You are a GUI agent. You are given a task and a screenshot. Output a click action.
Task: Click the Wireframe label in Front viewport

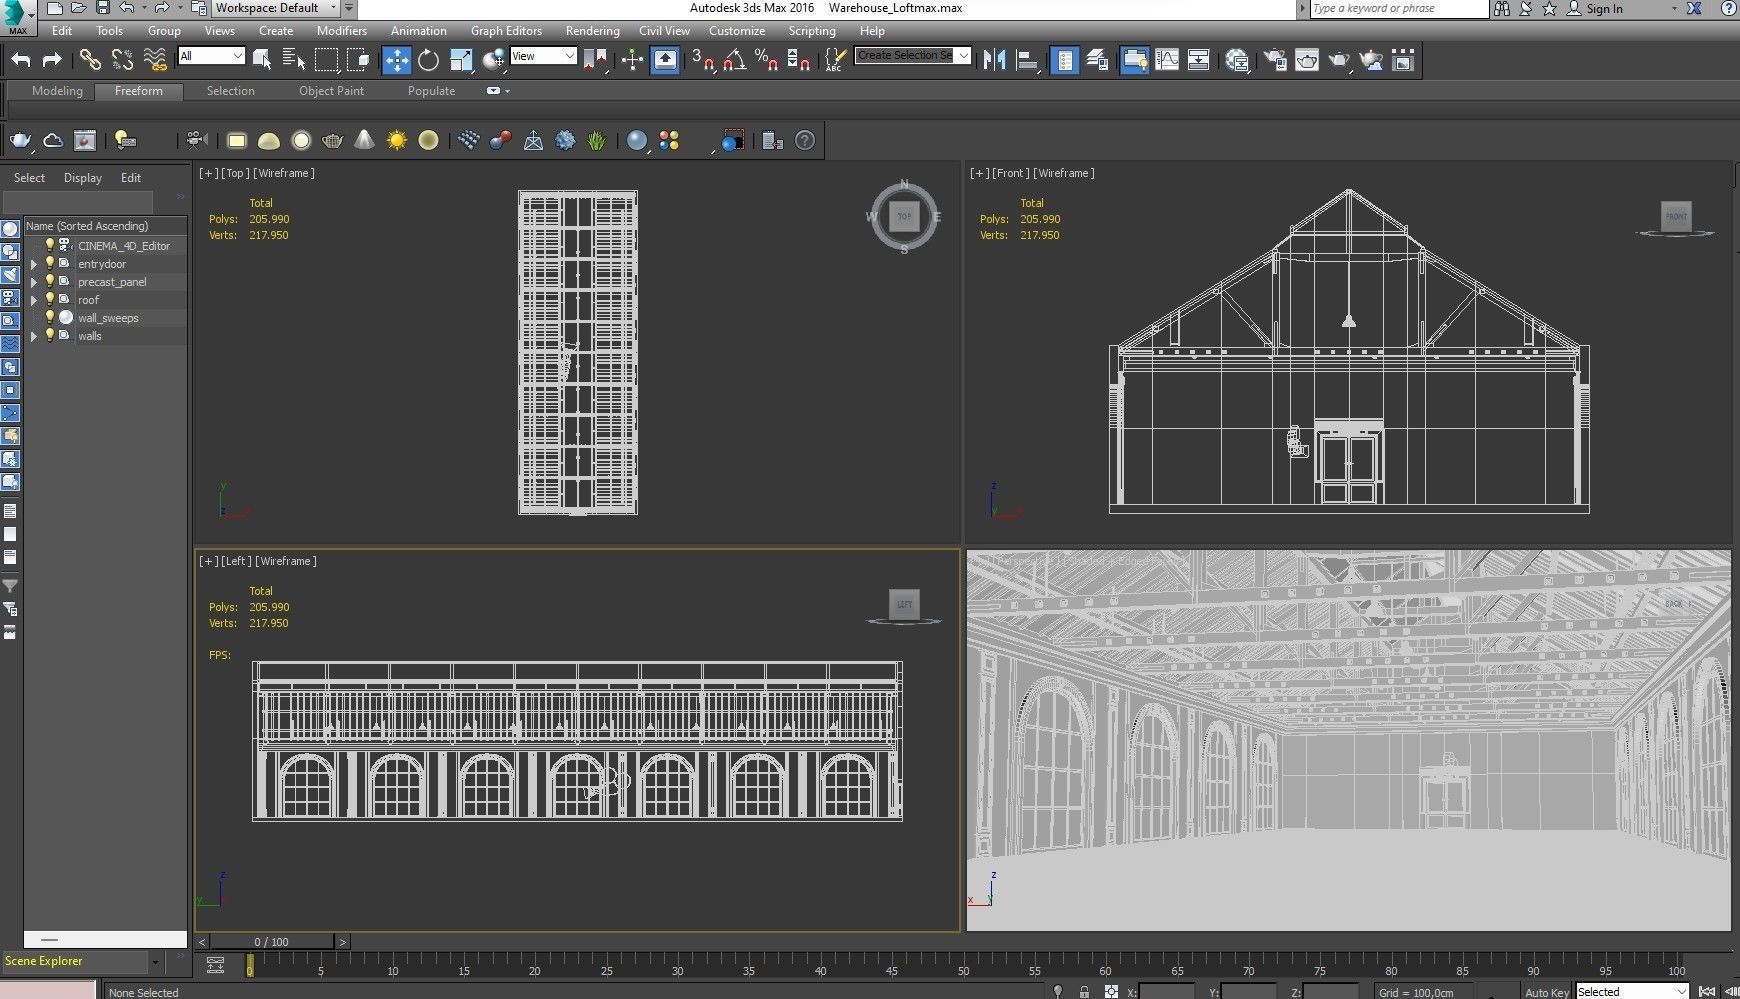coord(1063,173)
